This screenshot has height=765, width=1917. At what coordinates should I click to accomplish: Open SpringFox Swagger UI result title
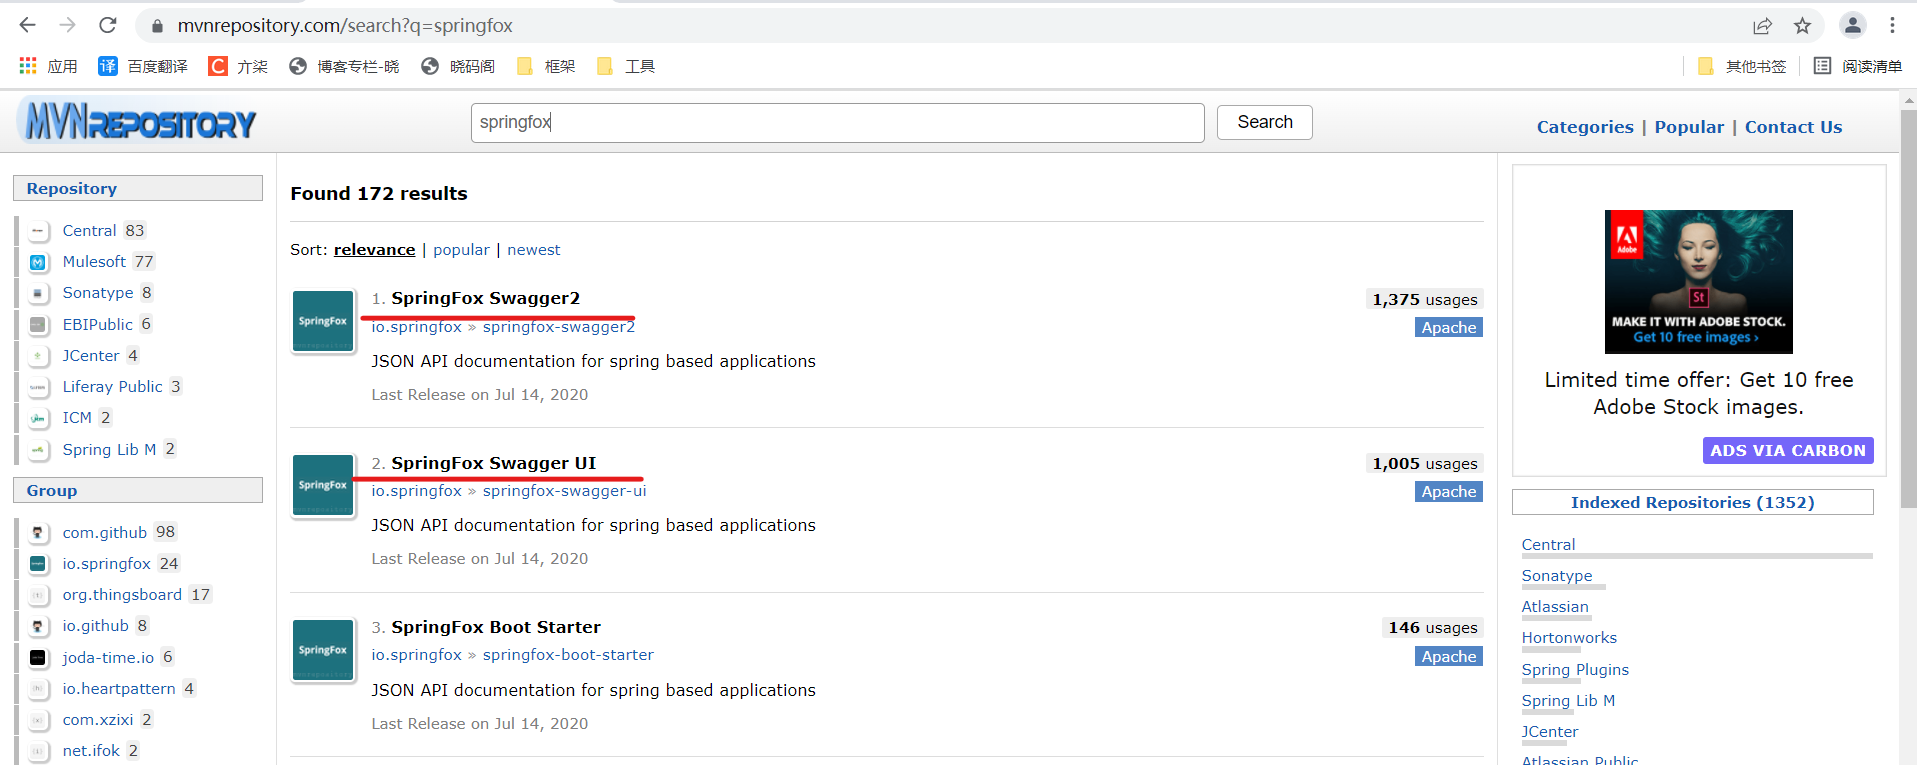click(x=493, y=463)
